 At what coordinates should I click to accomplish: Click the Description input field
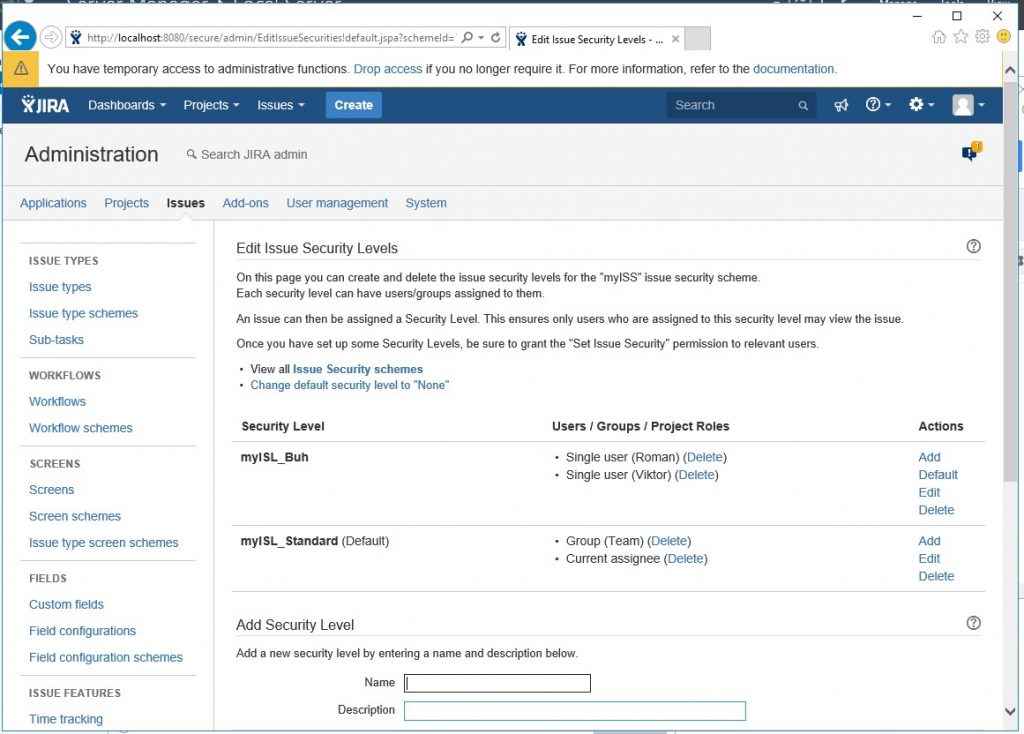pos(575,710)
